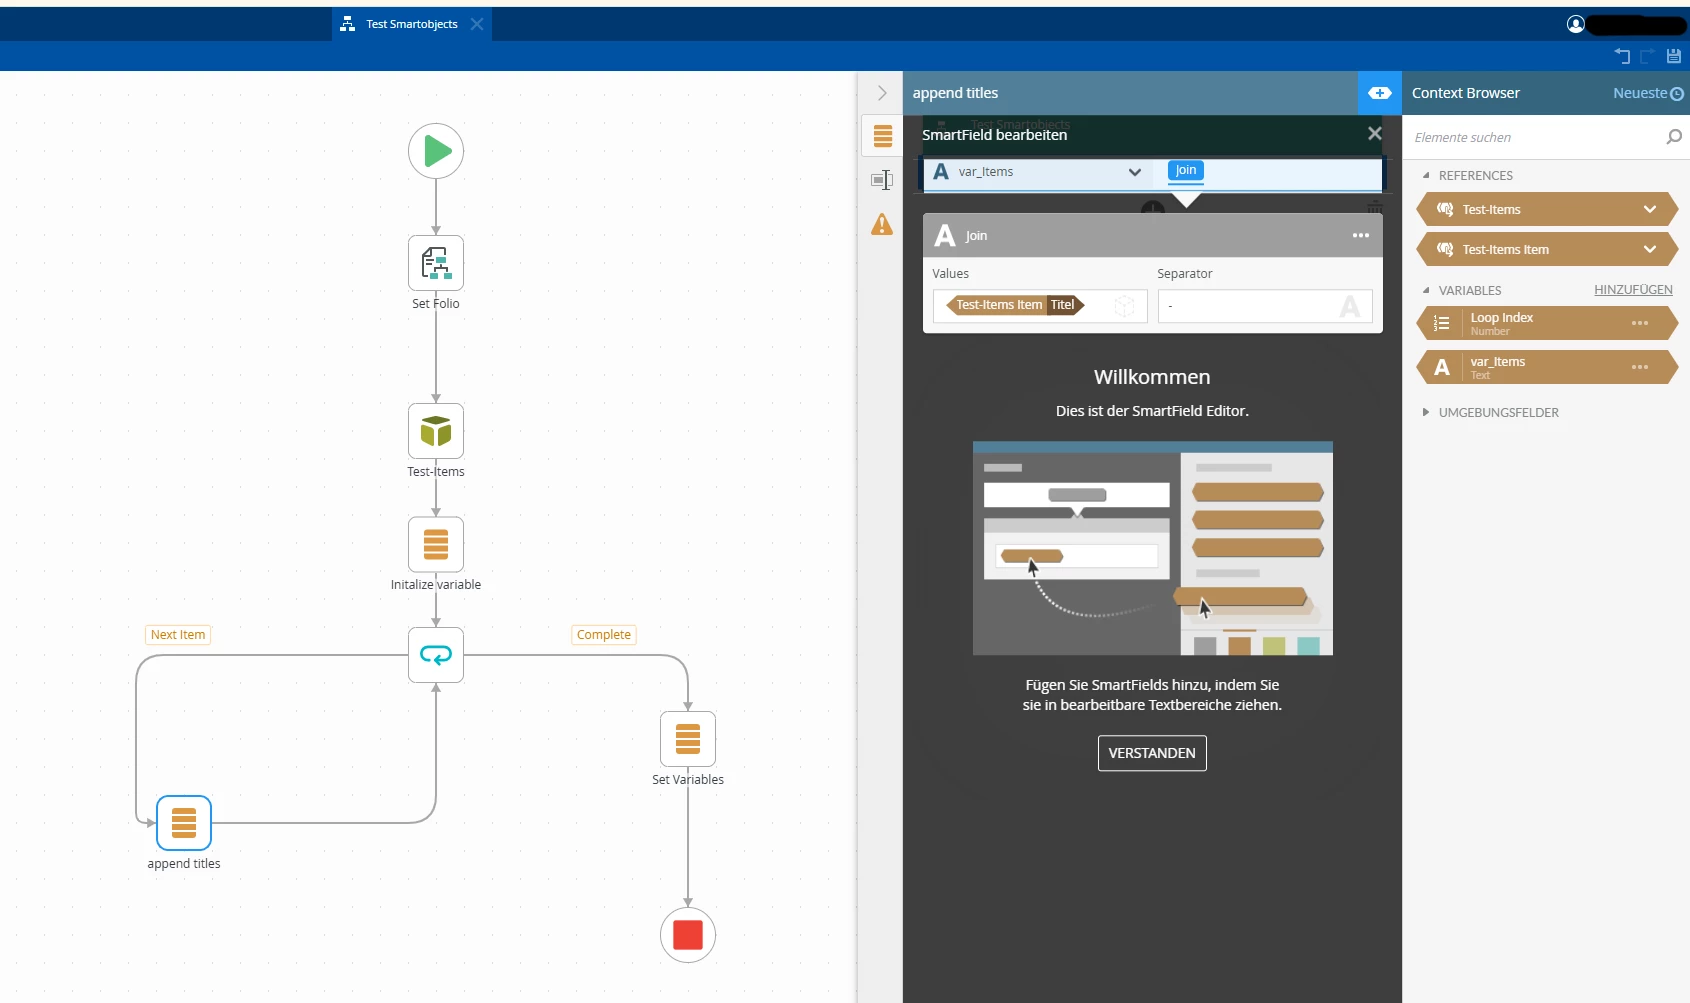Select the Loop step icon
Image resolution: width=1690 pixels, height=1003 pixels.
[436, 655]
